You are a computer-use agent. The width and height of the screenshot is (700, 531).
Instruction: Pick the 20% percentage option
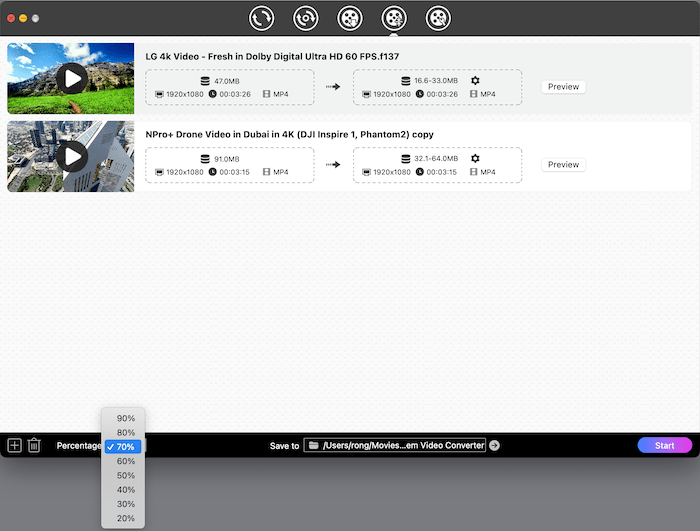tap(125, 518)
